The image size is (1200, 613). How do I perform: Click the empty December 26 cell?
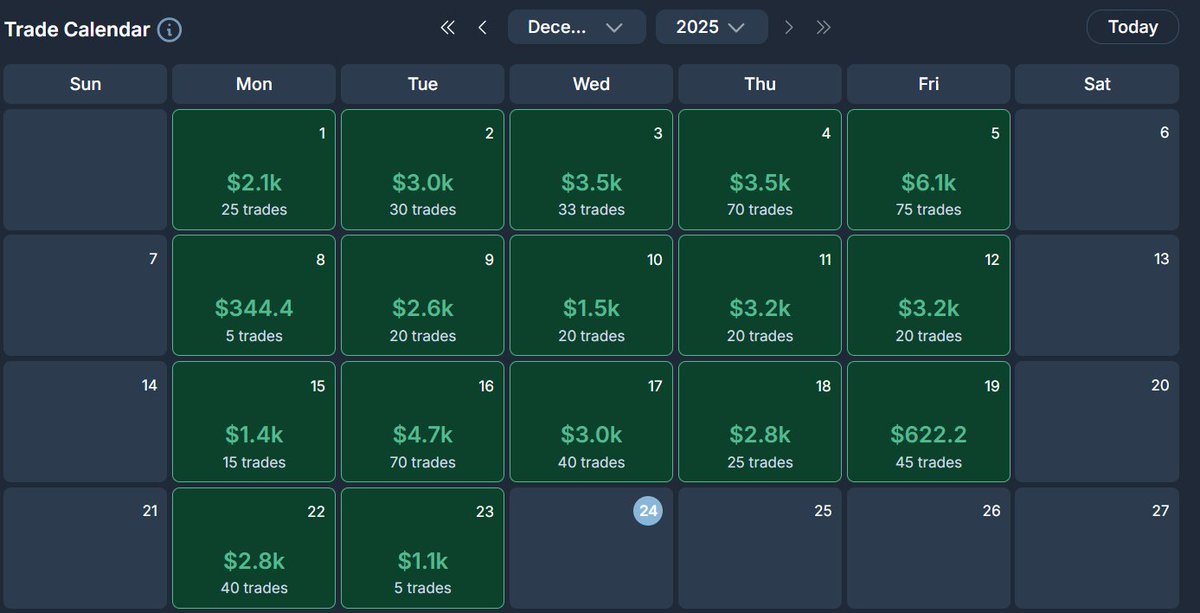pyautogui.click(x=929, y=548)
